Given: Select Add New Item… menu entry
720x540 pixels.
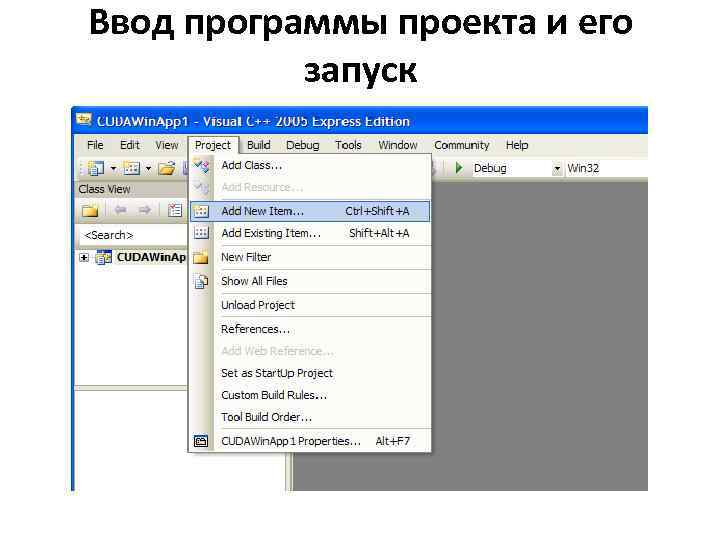Looking at the screenshot, I should point(310,211).
